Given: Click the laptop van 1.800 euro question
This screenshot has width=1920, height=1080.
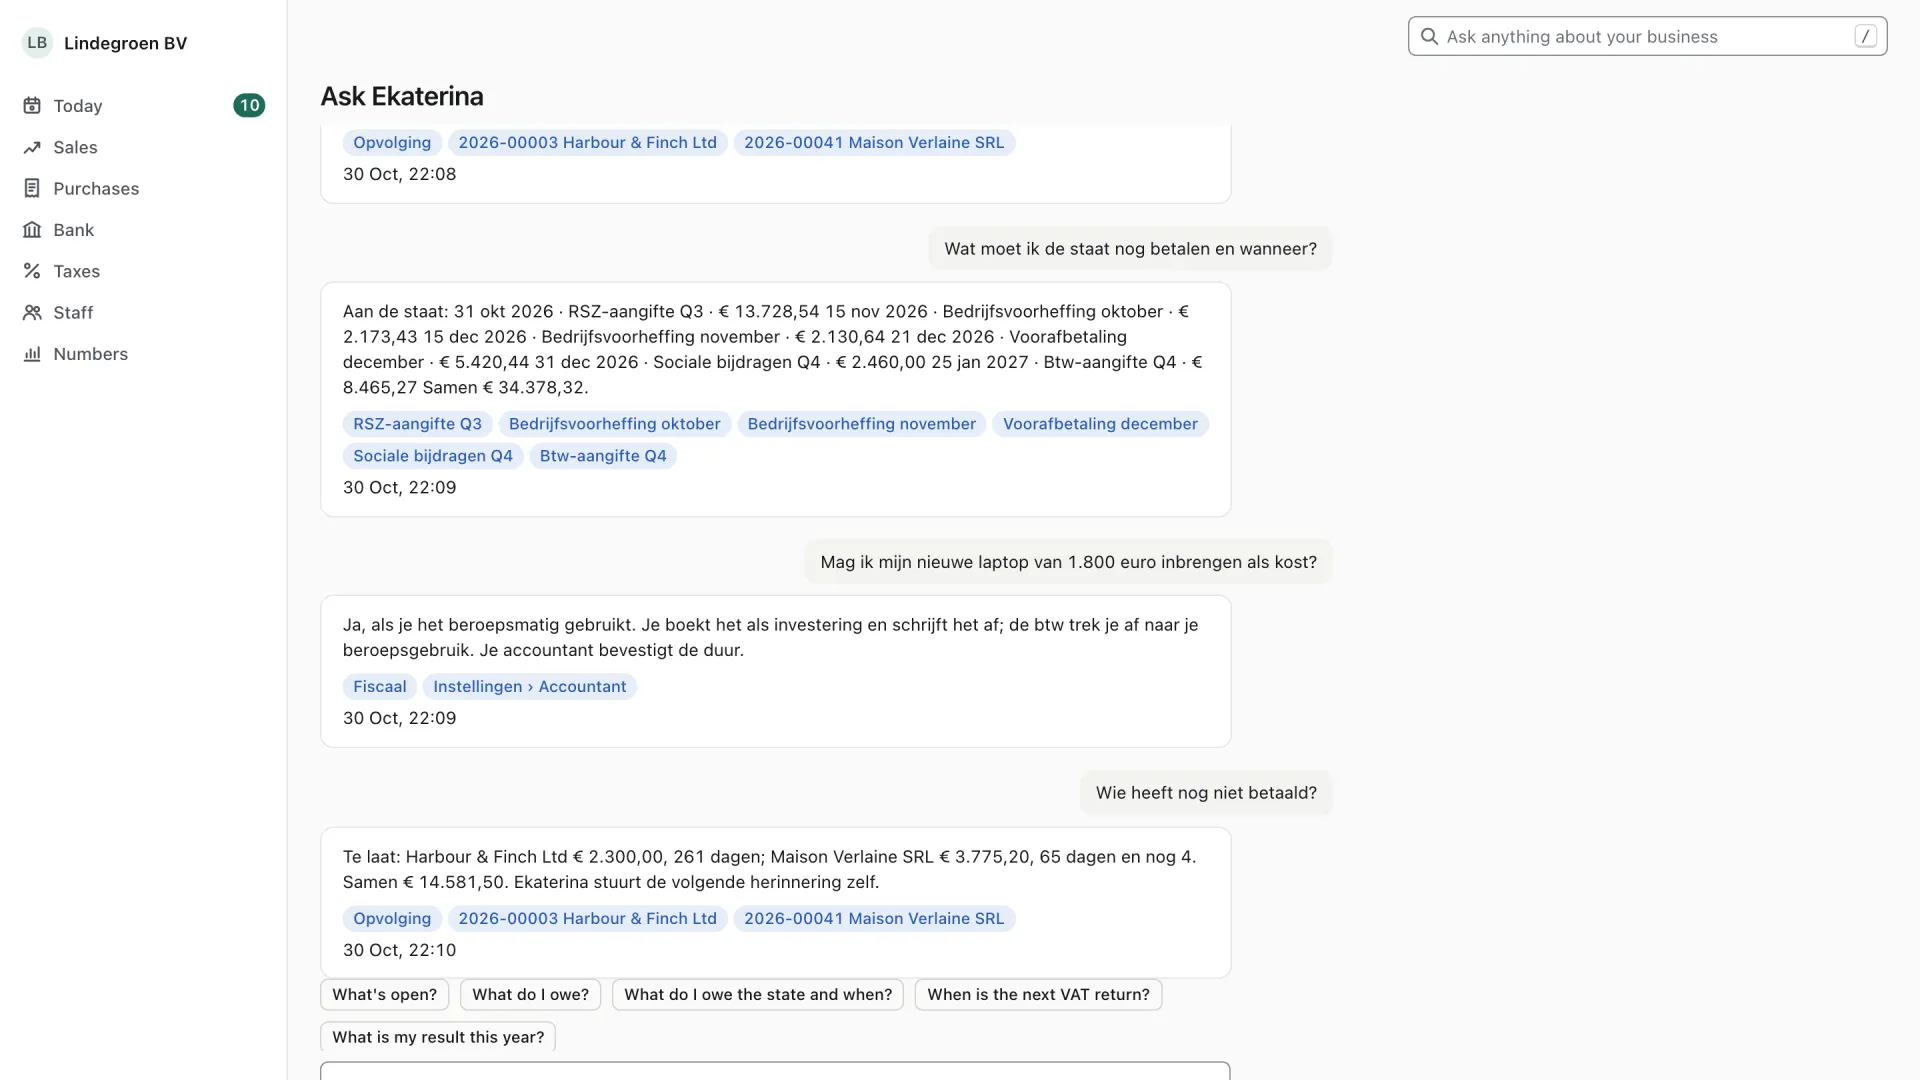Looking at the screenshot, I should click(1068, 562).
